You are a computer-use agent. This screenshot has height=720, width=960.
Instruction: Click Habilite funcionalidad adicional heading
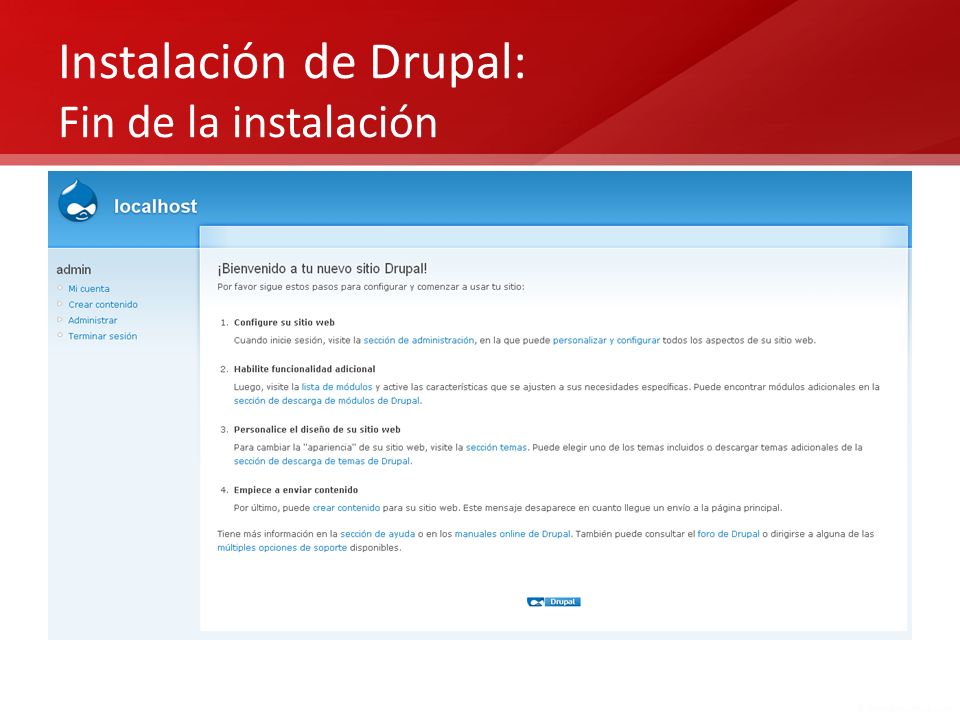304,369
